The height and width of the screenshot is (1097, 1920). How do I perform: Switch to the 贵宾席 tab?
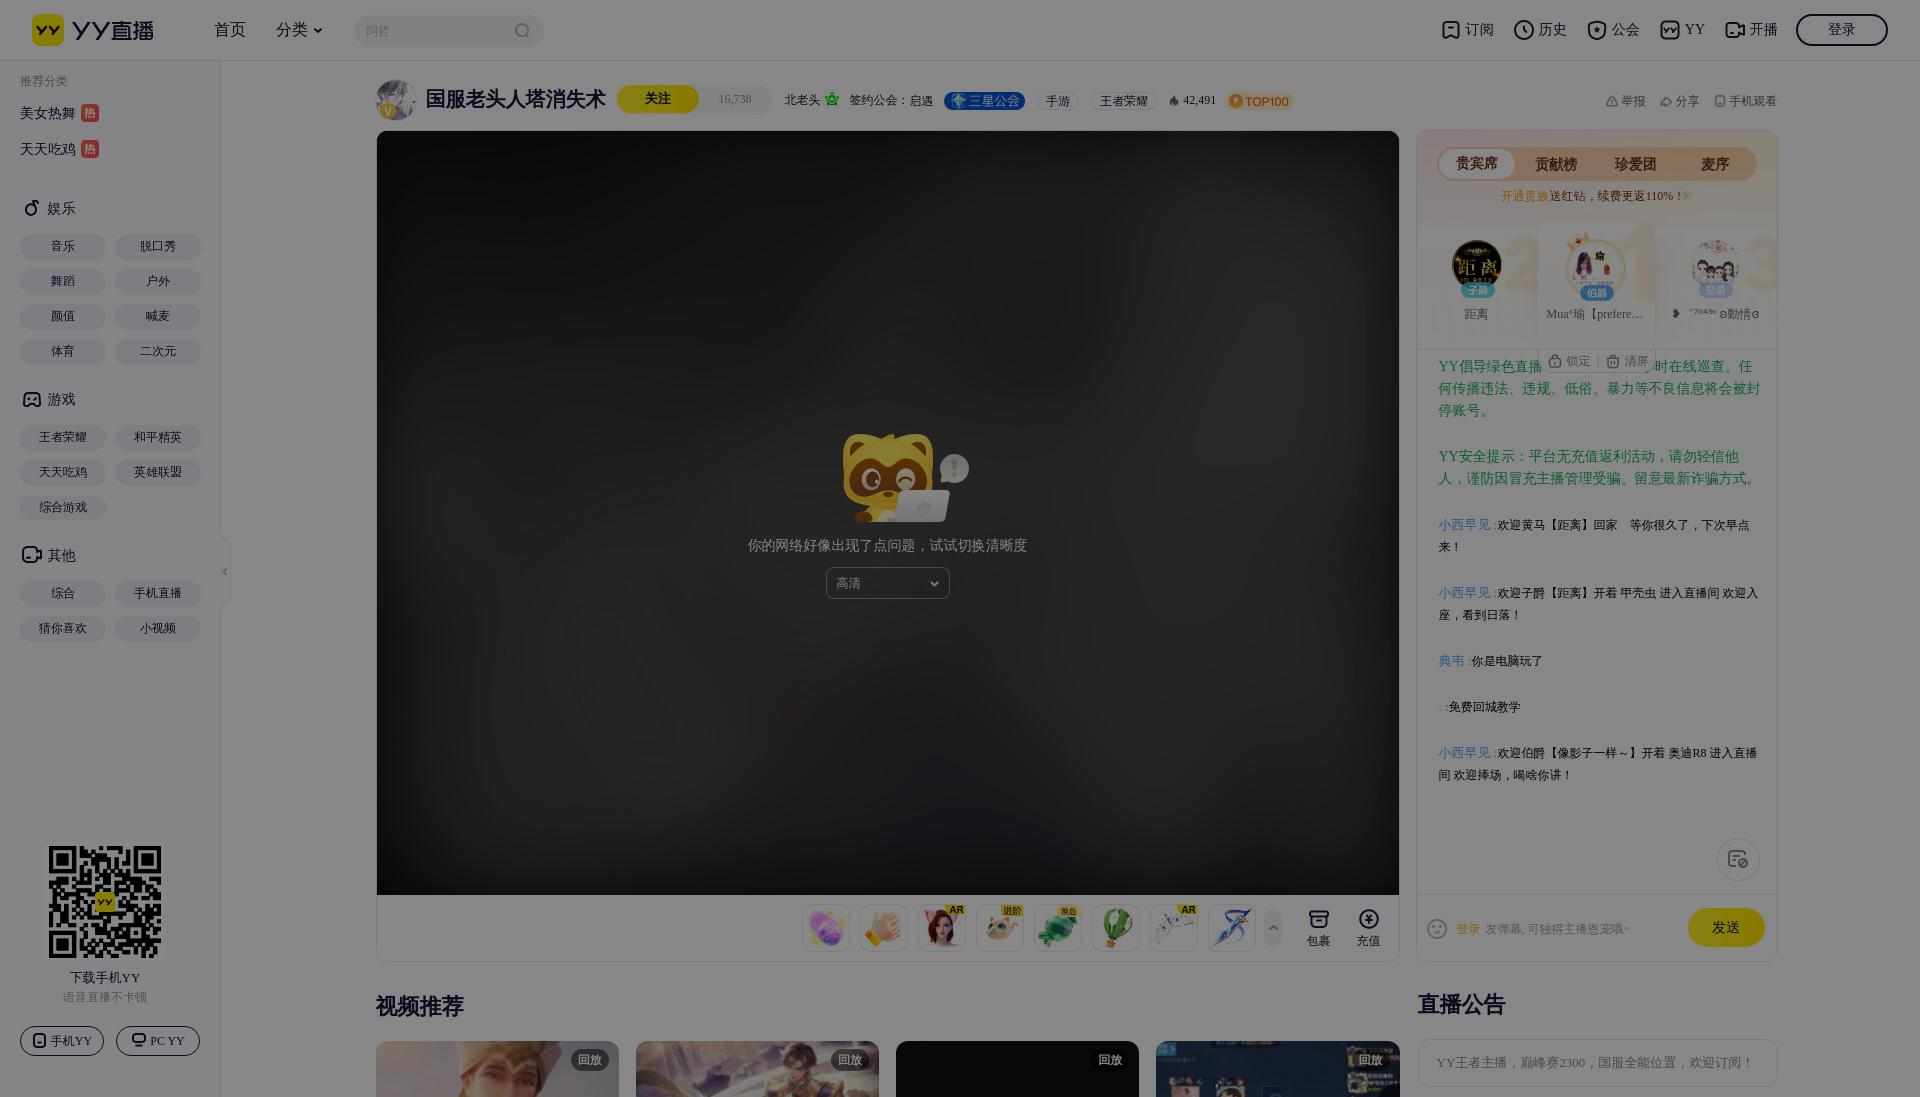pos(1476,164)
